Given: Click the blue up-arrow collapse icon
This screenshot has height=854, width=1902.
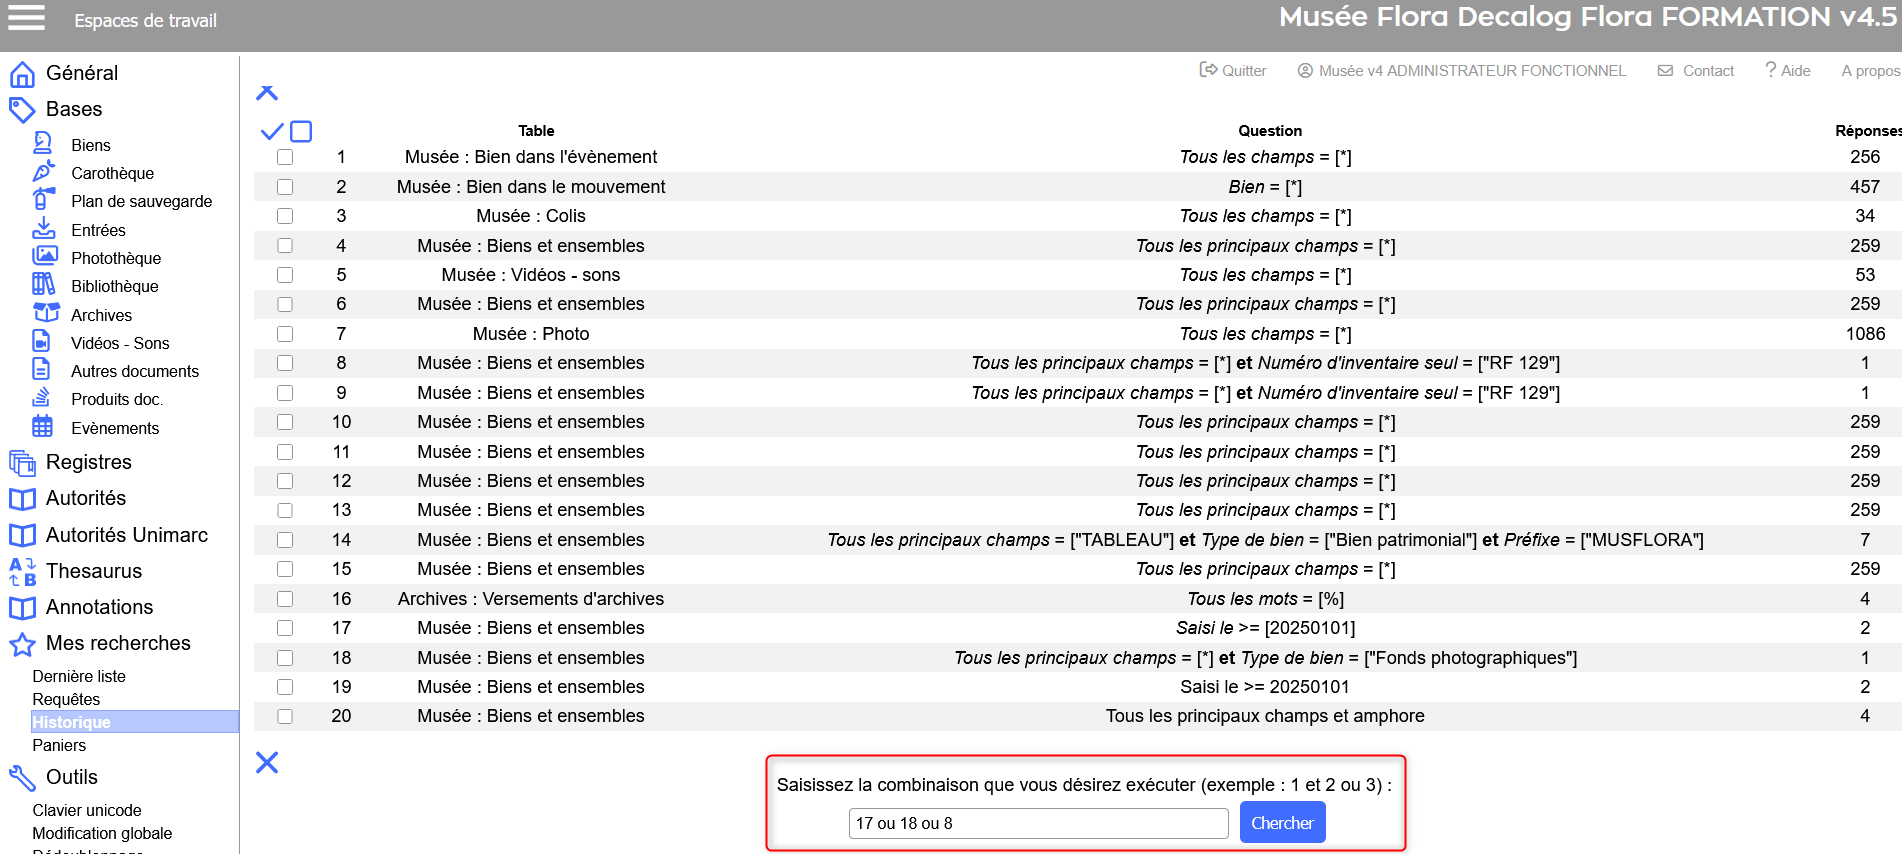Looking at the screenshot, I should pos(267,93).
